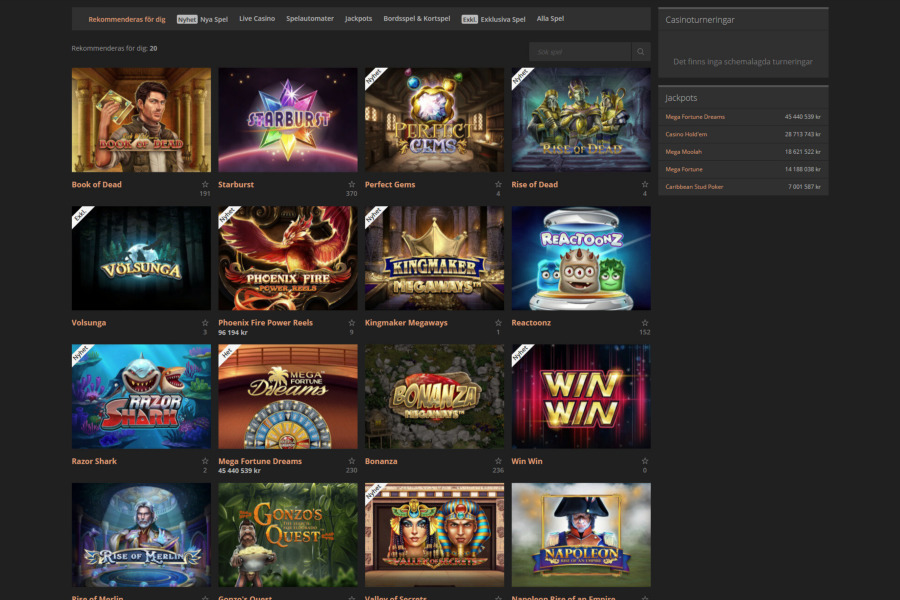Launch Razor Shark from its thumbnail

141,397
